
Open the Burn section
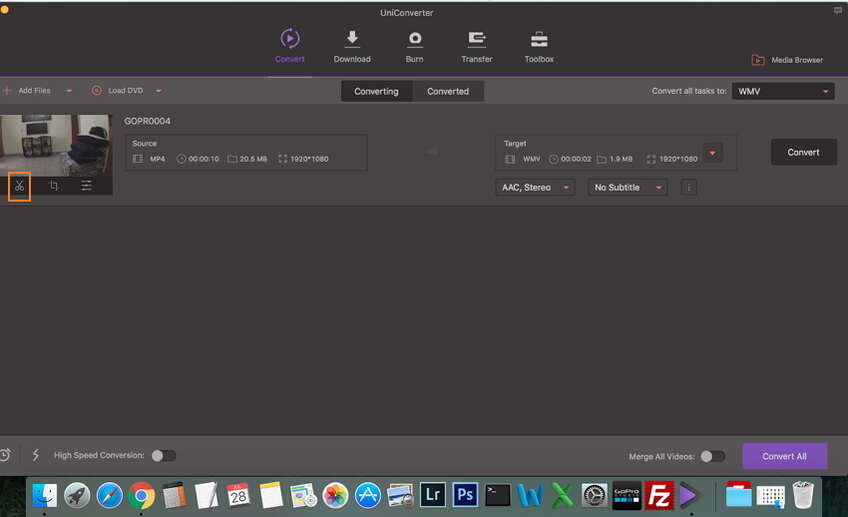(414, 46)
